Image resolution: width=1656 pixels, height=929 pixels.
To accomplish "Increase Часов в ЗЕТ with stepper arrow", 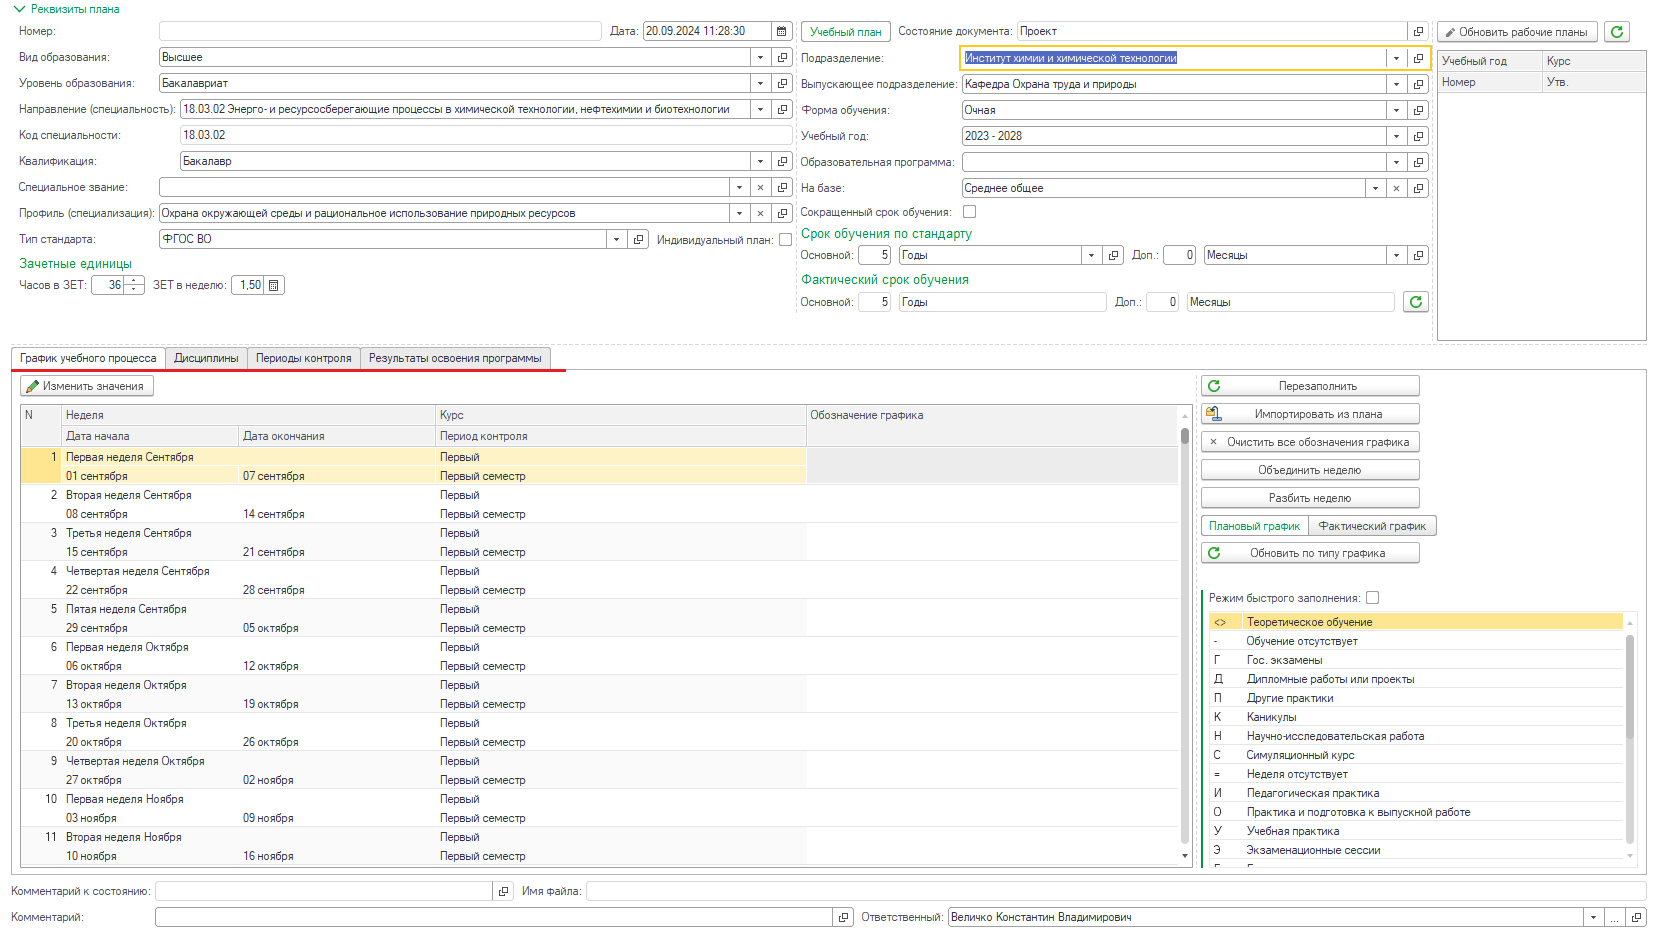I will coord(134,281).
